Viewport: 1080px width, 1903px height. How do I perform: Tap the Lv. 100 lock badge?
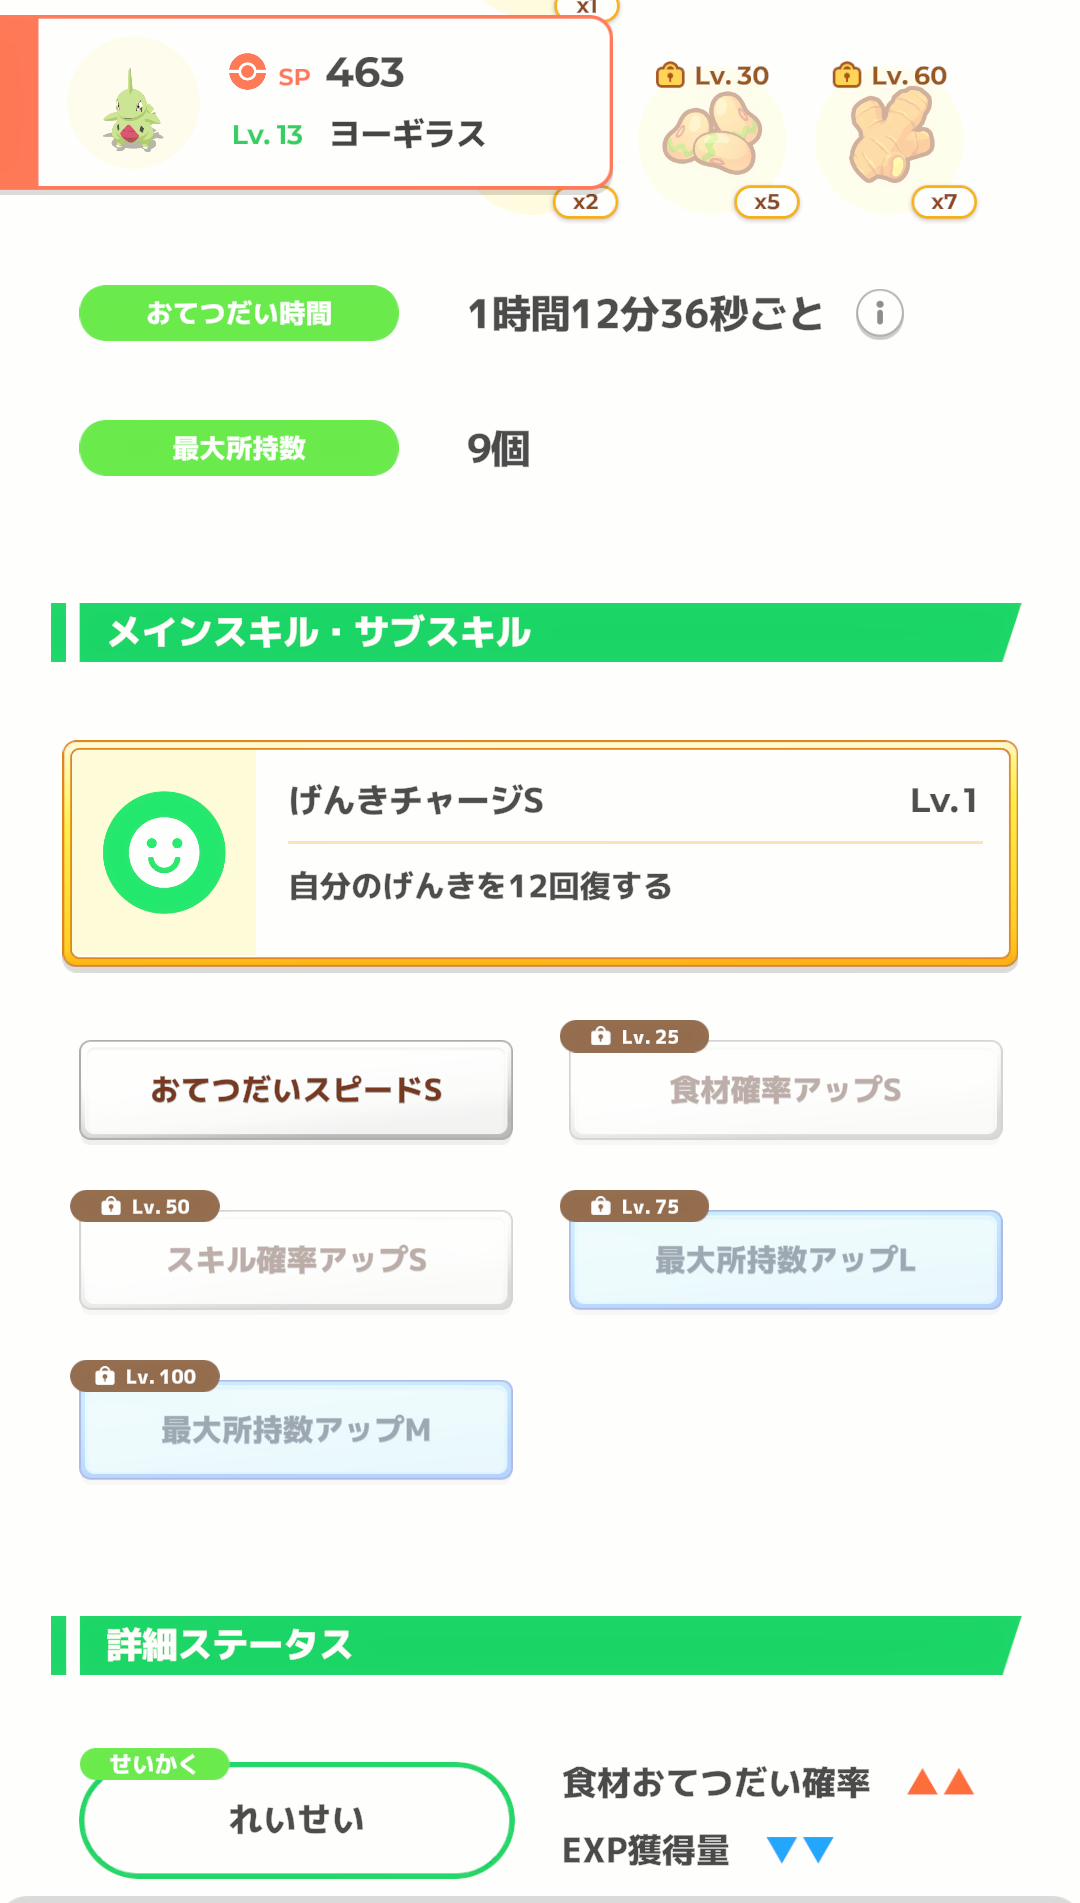pos(144,1377)
